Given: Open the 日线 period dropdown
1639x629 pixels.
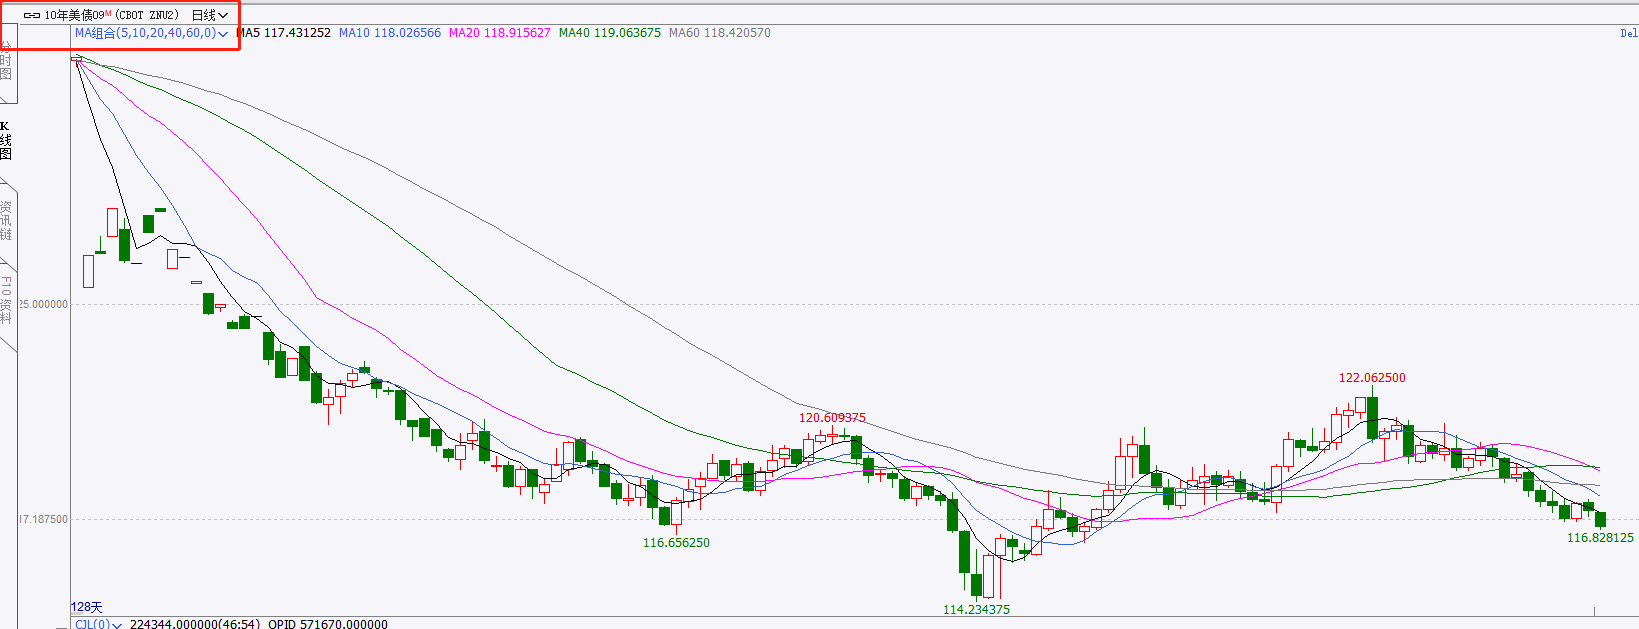Looking at the screenshot, I should tap(210, 15).
